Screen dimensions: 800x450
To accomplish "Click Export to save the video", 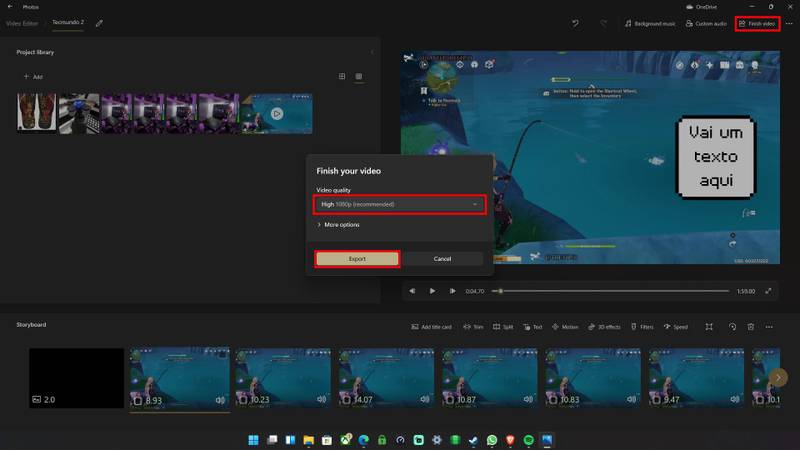I will (357, 259).
